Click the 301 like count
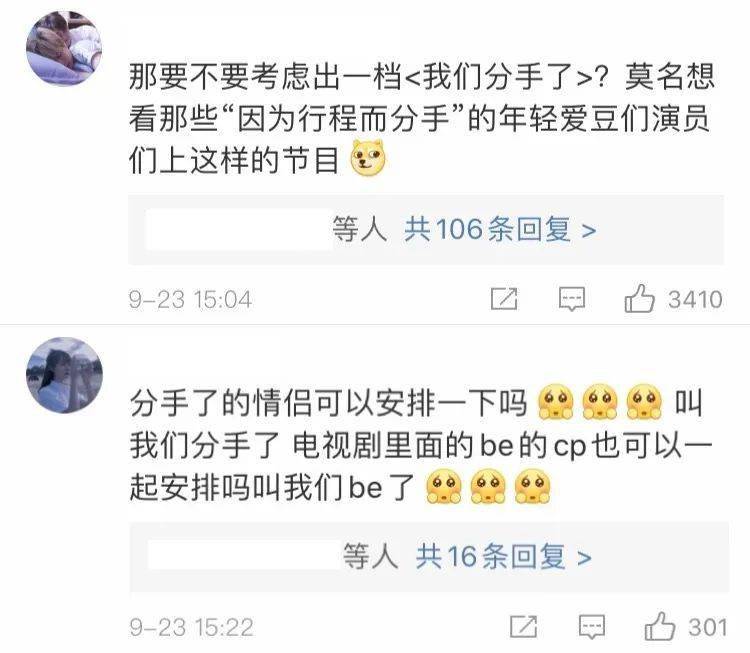The width and height of the screenshot is (750, 653). [708, 627]
